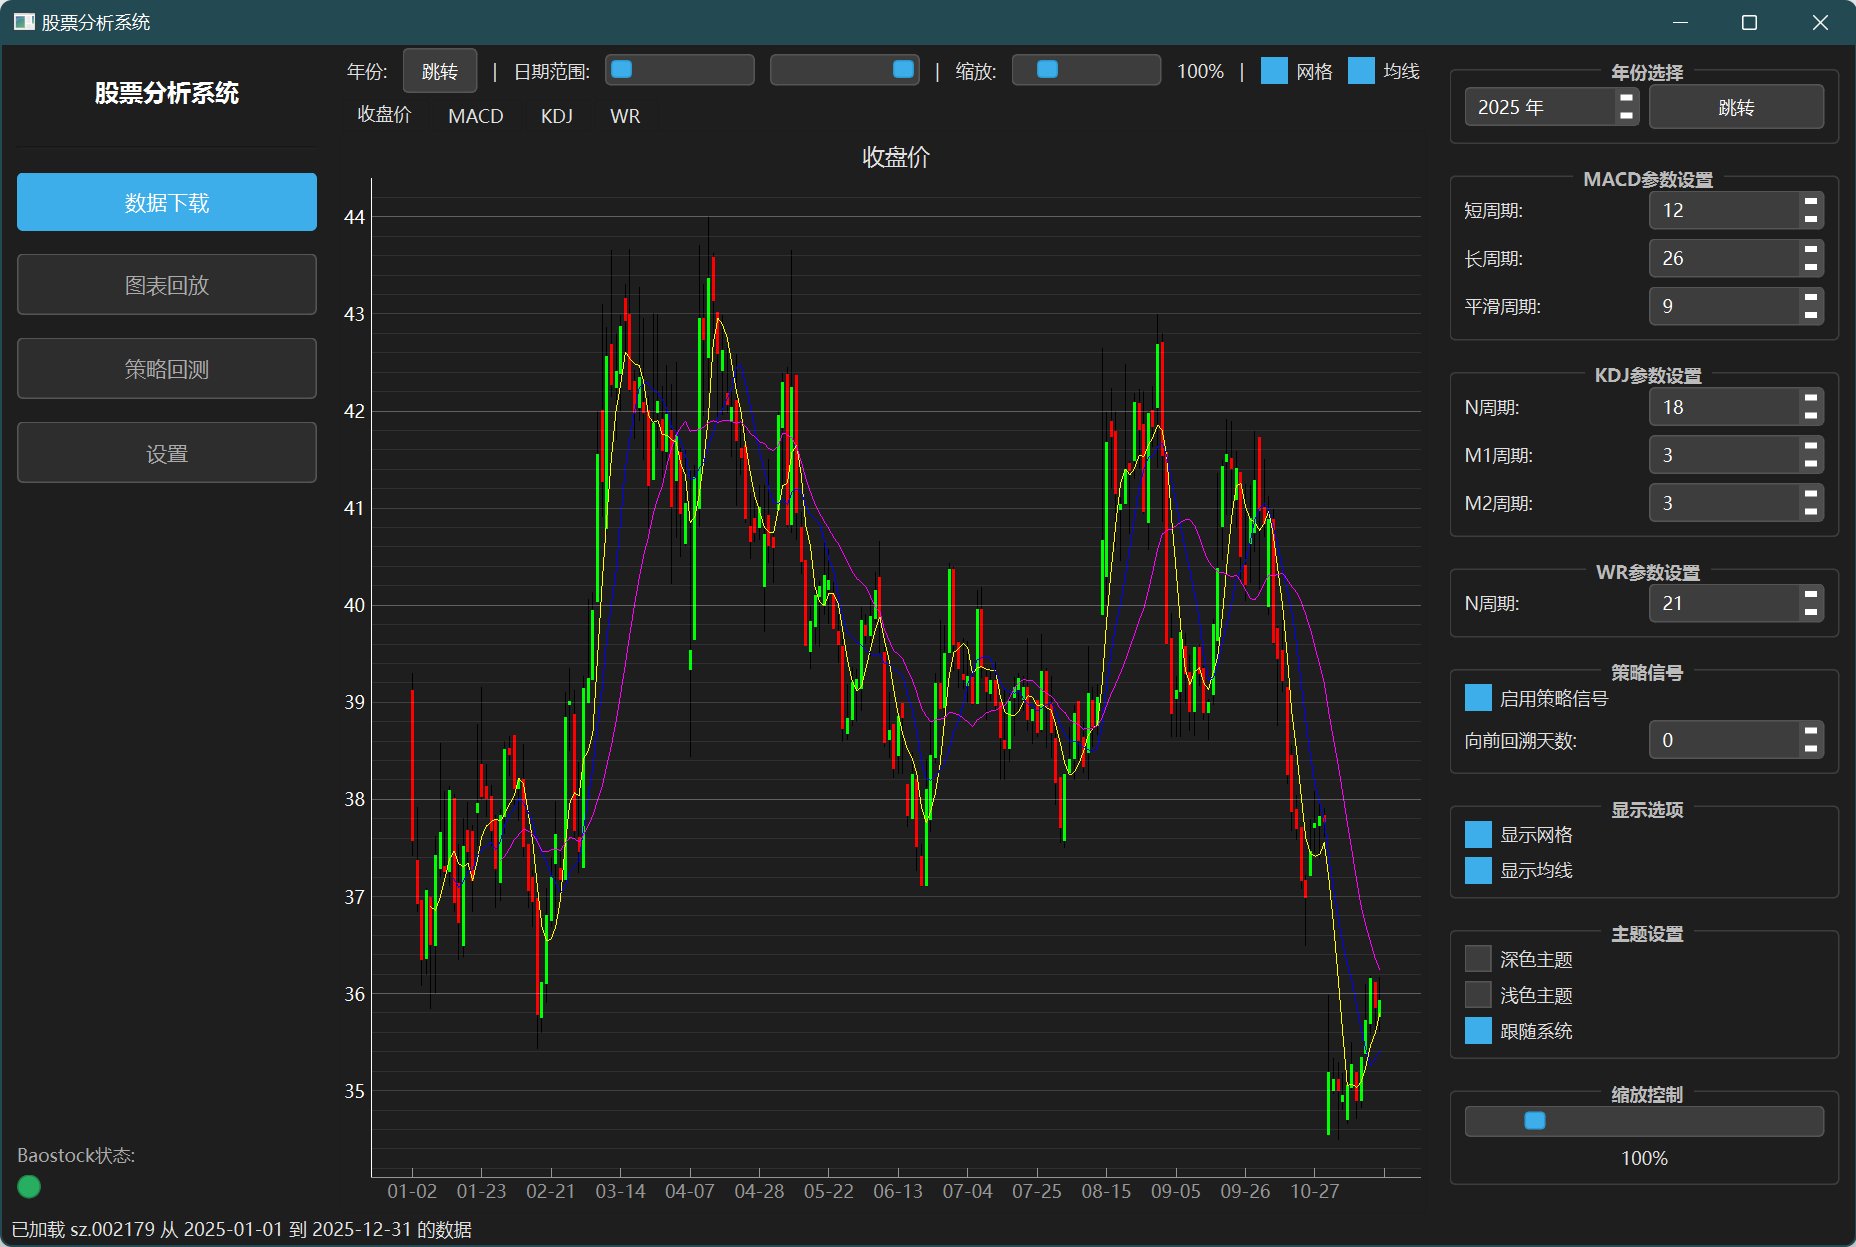
Task: Click 跳转 button in 年份选择 panel
Action: click(x=1736, y=107)
